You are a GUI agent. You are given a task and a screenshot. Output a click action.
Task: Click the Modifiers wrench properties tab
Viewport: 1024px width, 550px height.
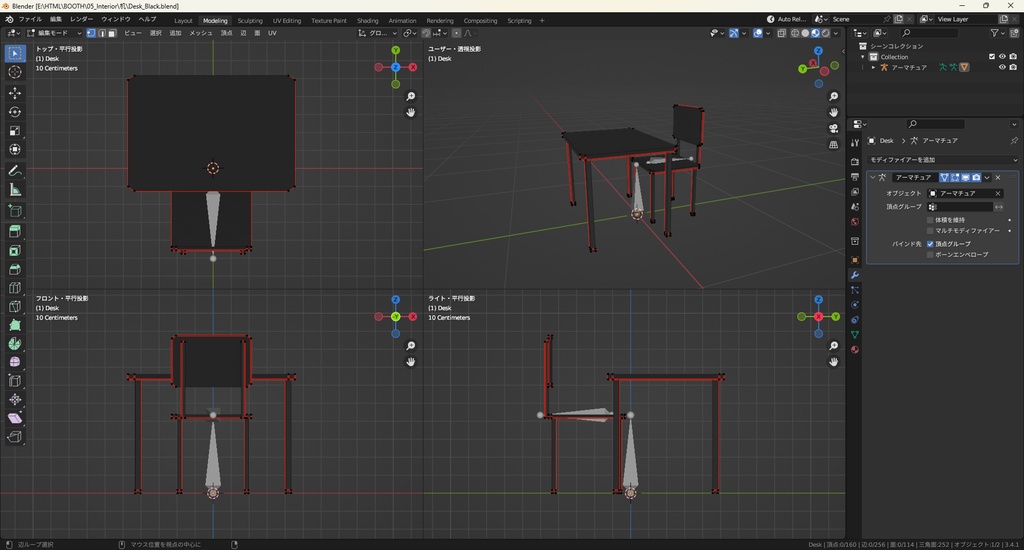coord(855,274)
